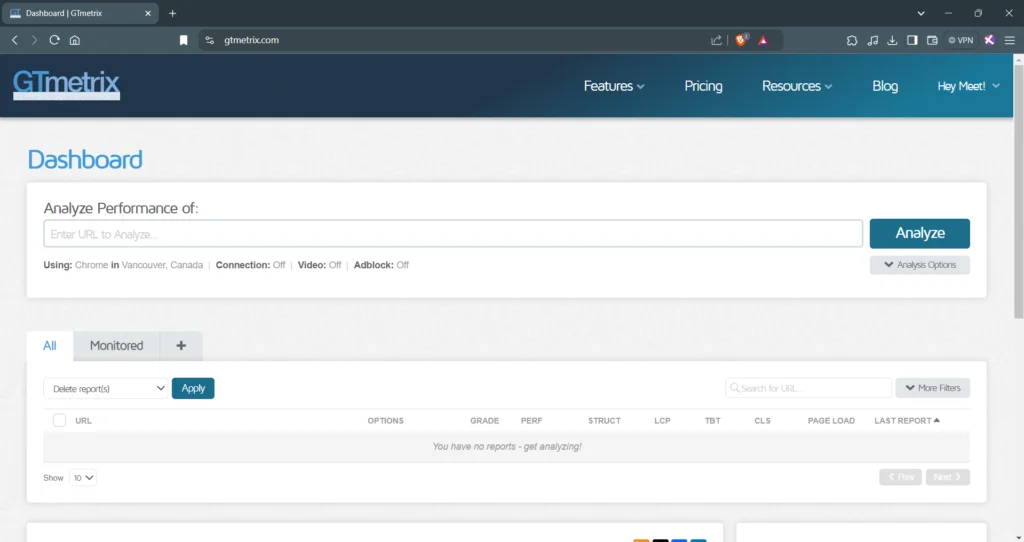The image size is (1024, 542).
Task: Open the Pricing page
Action: [703, 86]
